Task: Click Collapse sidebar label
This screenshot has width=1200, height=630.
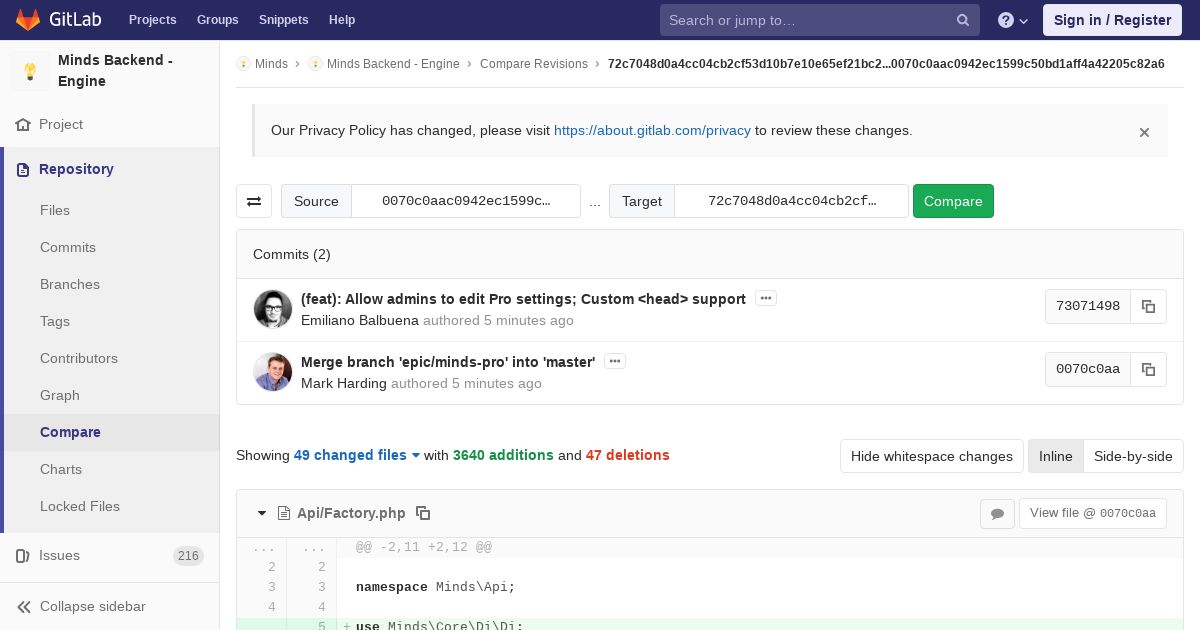Action: pos(93,607)
